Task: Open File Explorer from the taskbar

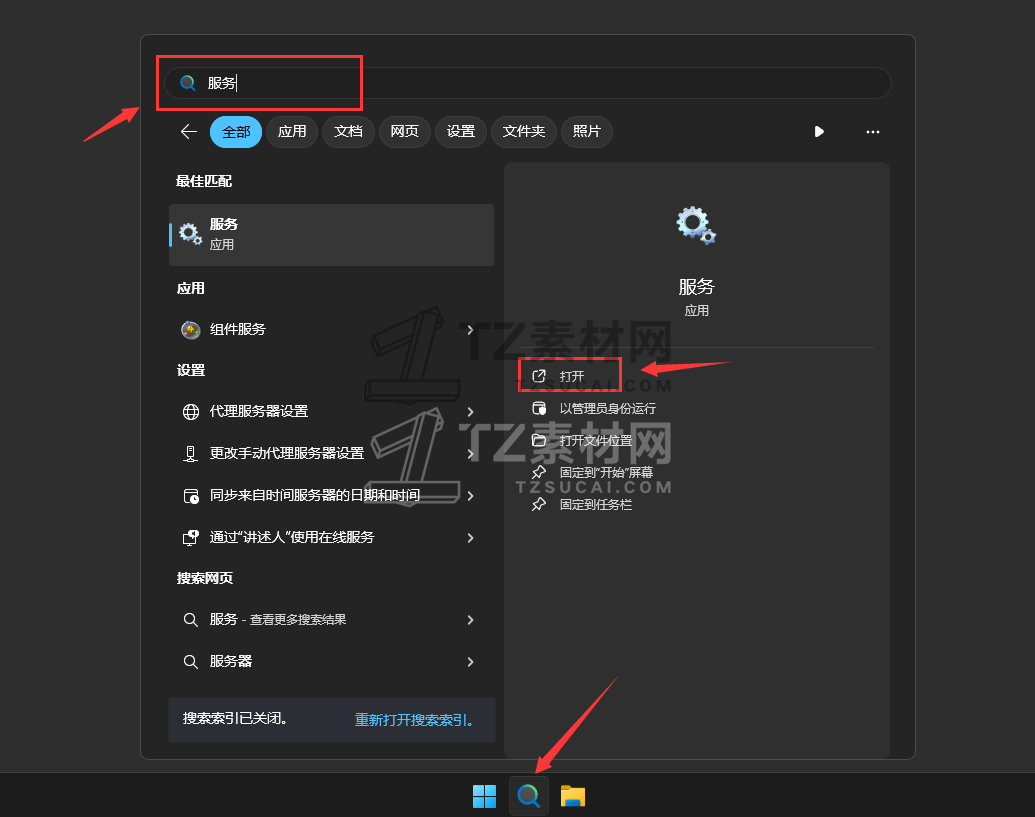Action: coord(573,796)
